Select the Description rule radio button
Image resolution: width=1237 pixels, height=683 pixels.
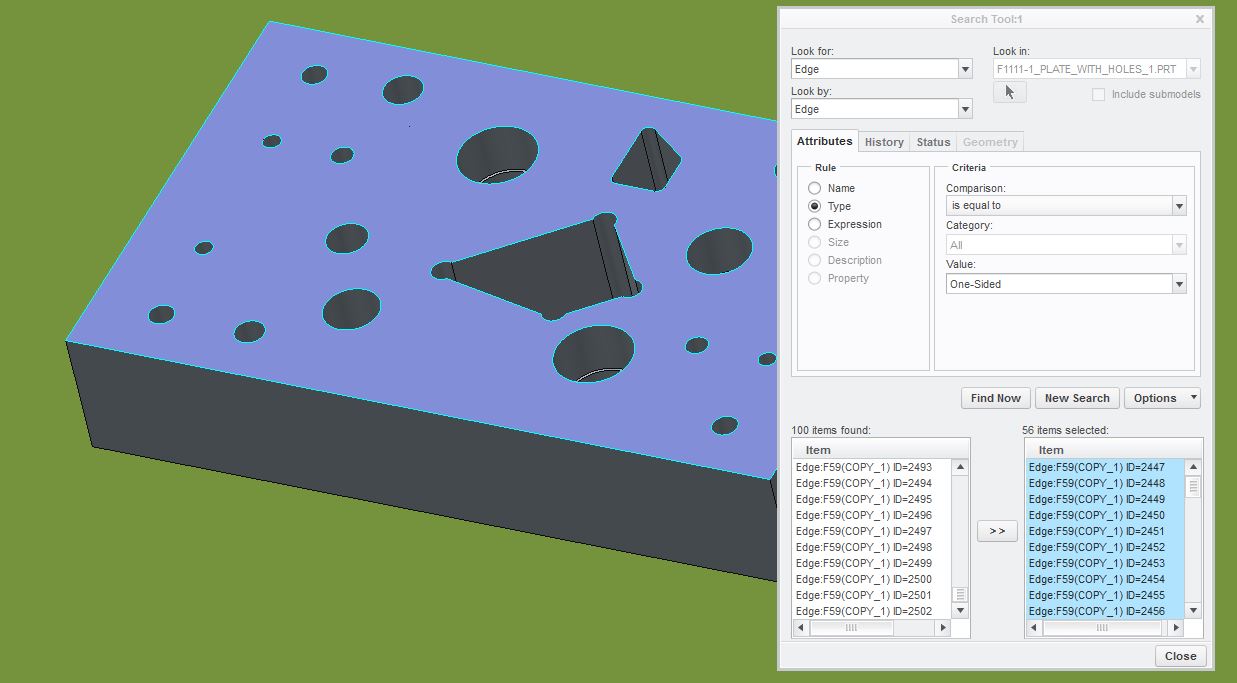coord(815,260)
